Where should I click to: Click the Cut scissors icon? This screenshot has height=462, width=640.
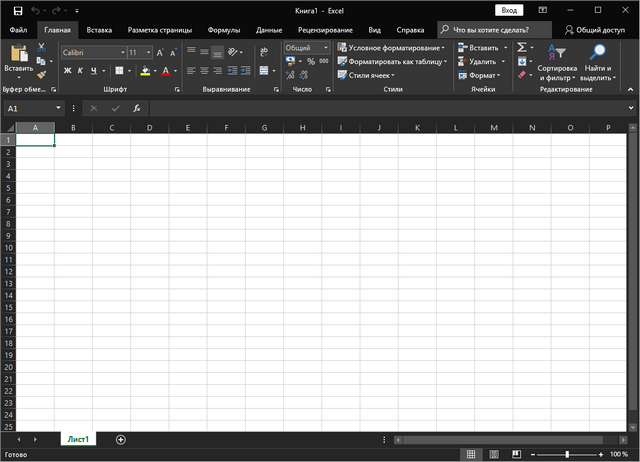coord(42,47)
